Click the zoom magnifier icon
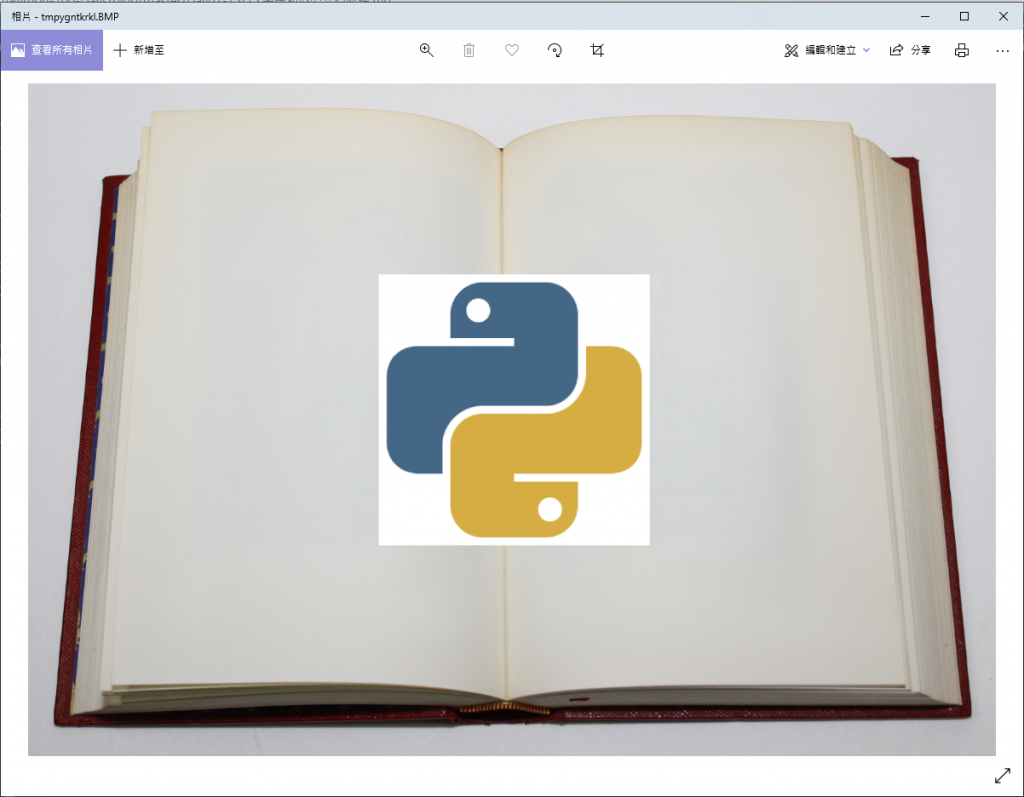The image size is (1024, 797). pyautogui.click(x=426, y=50)
